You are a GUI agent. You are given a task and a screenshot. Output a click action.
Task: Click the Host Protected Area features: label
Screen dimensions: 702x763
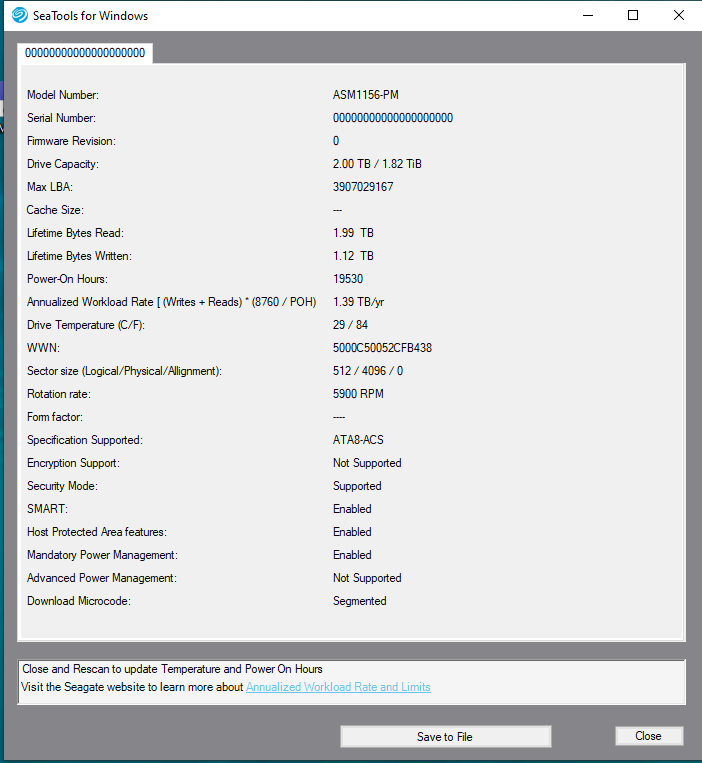(x=97, y=532)
